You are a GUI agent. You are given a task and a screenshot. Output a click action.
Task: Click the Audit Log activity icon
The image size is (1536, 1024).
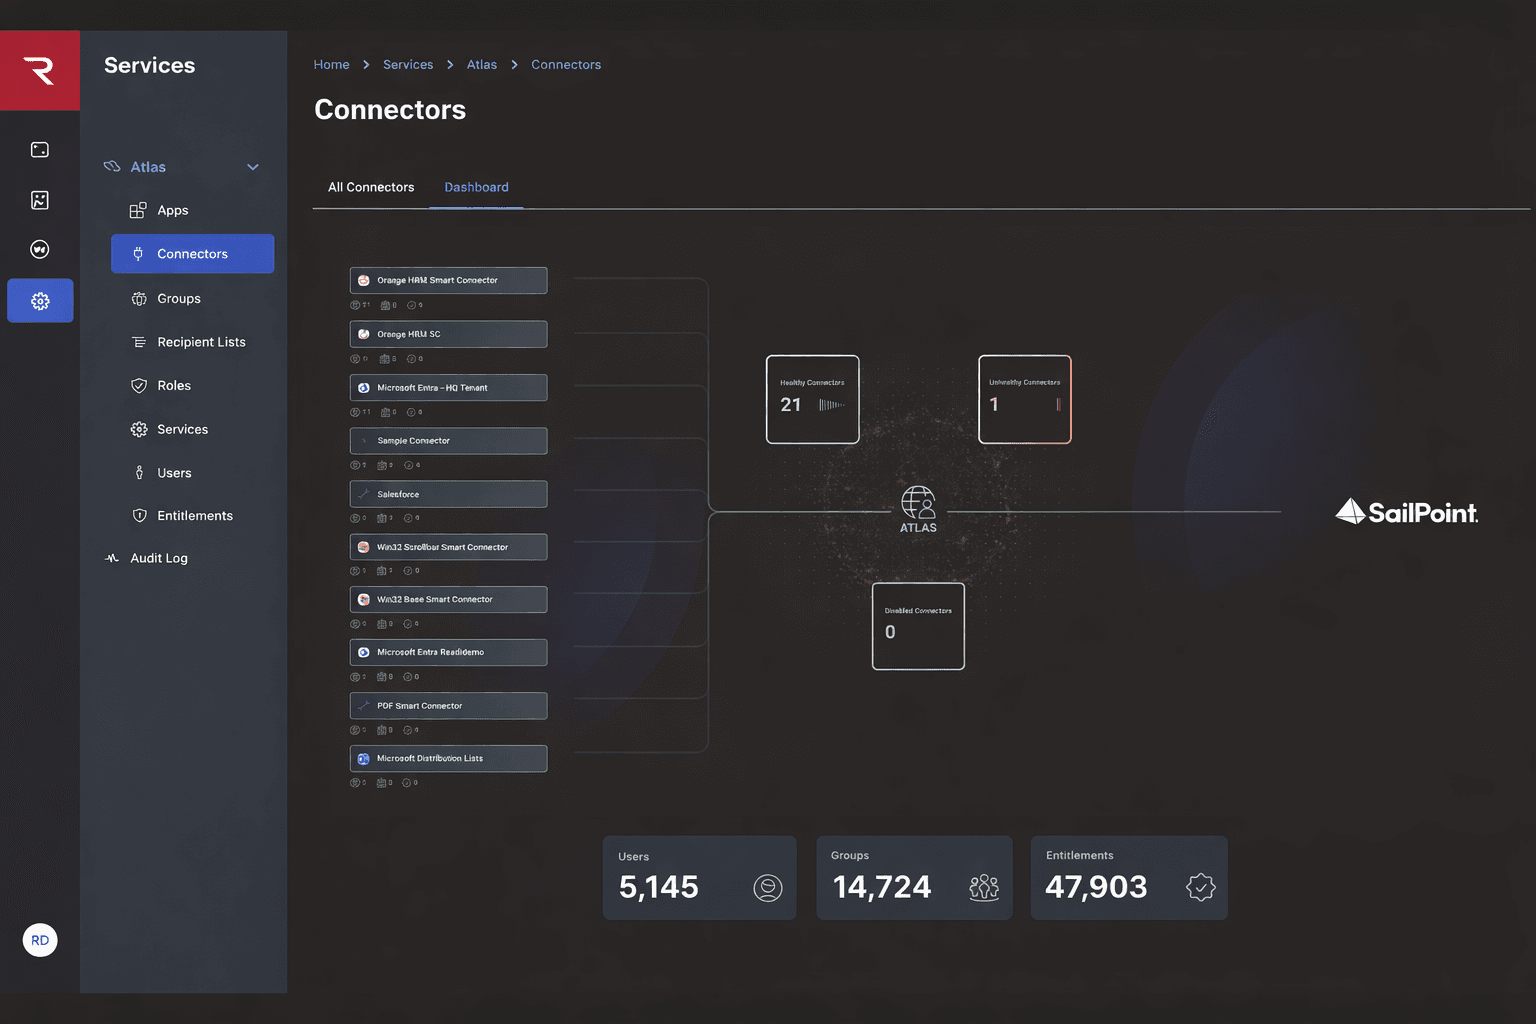pyautogui.click(x=111, y=558)
